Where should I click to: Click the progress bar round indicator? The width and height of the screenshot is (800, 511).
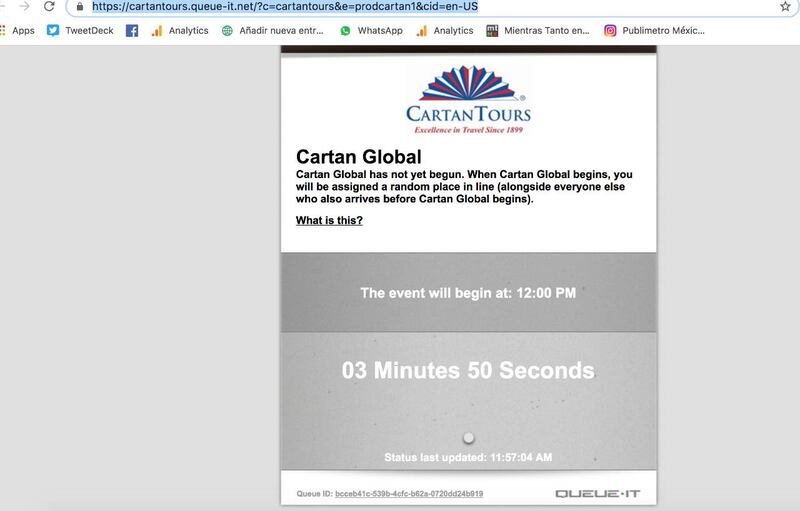[x=468, y=438]
